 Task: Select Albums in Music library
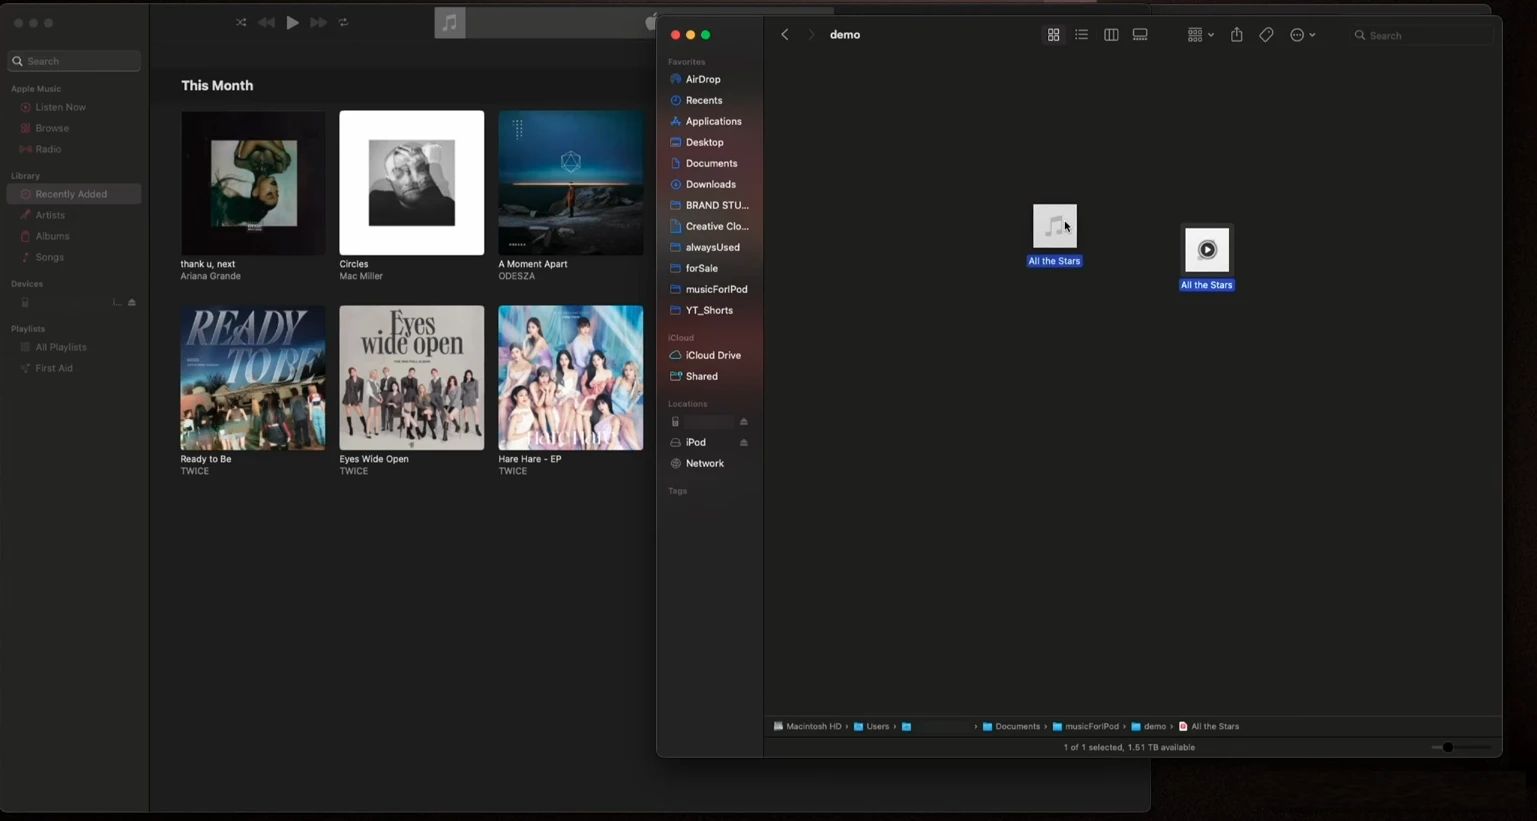point(52,236)
